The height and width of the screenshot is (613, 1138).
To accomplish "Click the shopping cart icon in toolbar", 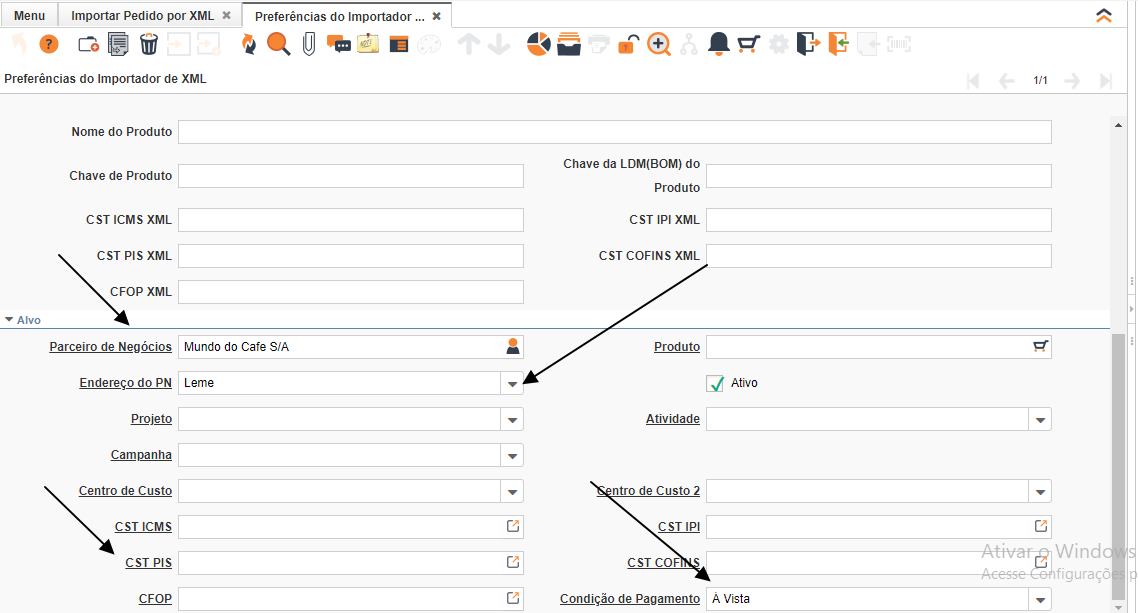I will pyautogui.click(x=748, y=44).
